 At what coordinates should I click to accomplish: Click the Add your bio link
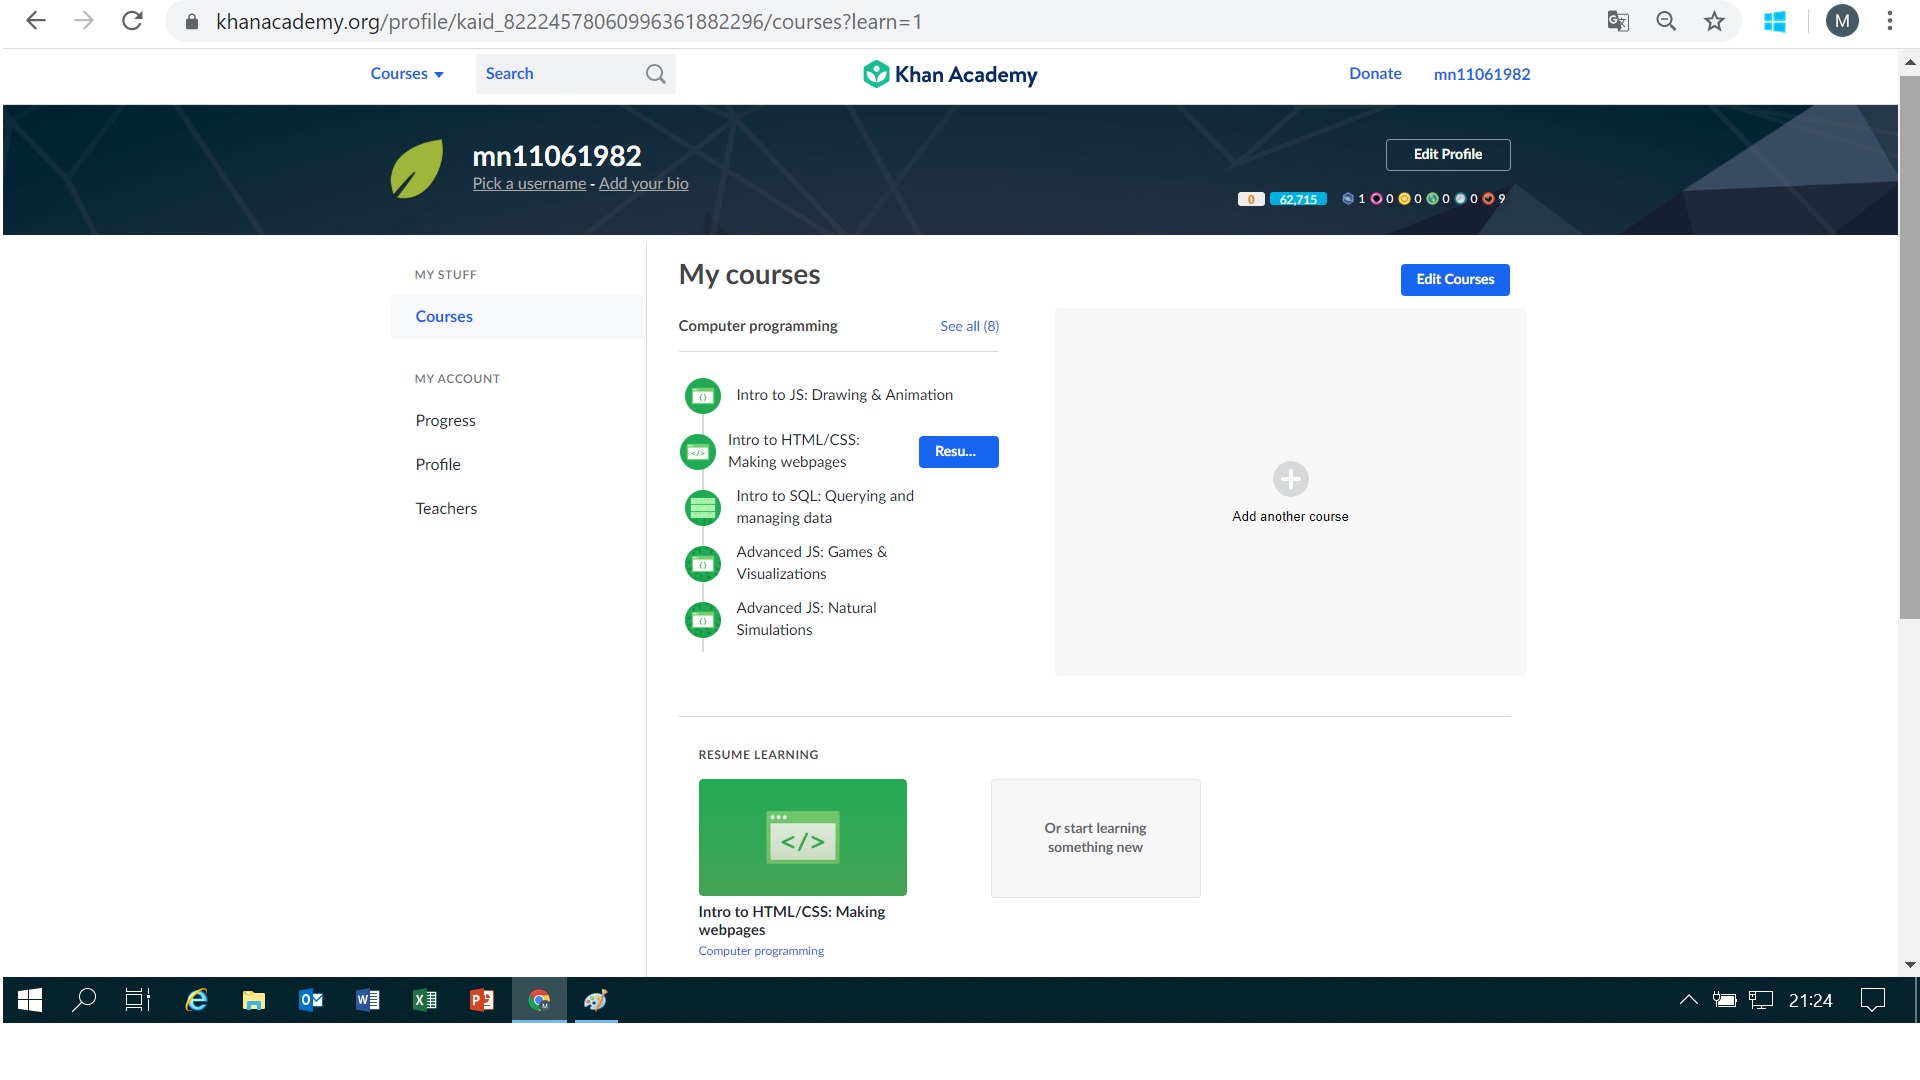(643, 184)
